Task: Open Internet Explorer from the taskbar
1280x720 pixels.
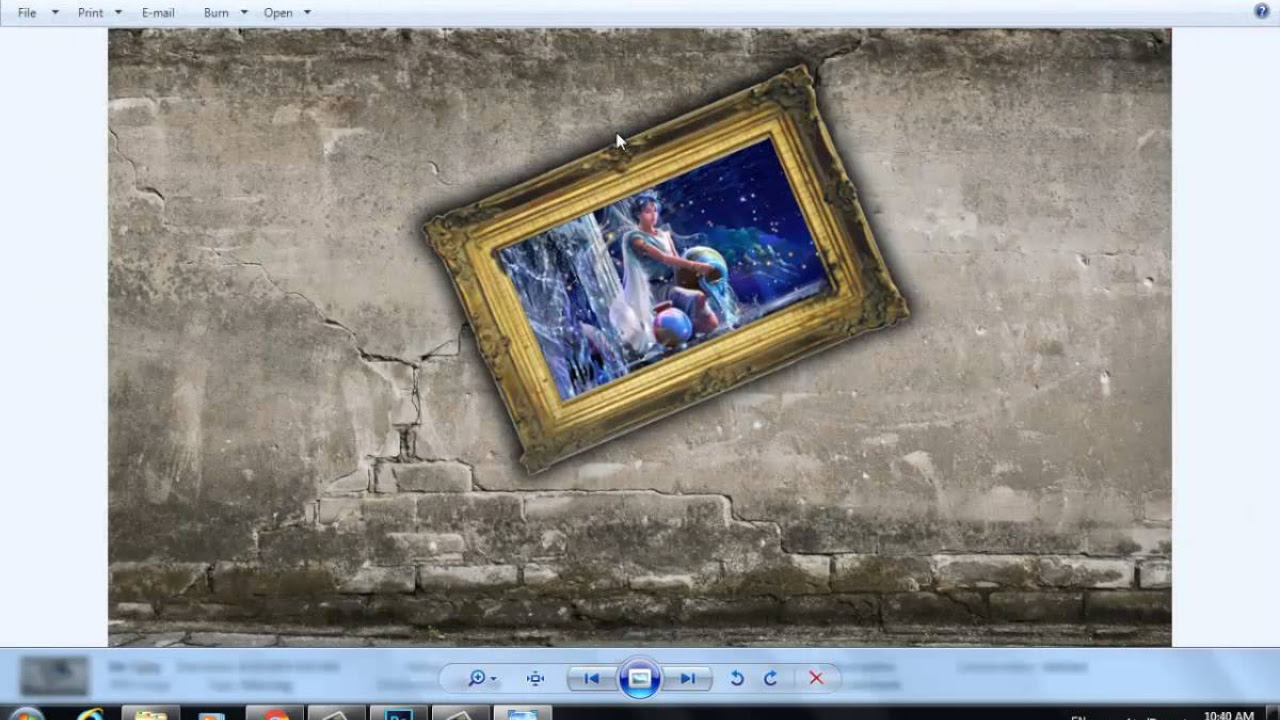Action: (91, 714)
